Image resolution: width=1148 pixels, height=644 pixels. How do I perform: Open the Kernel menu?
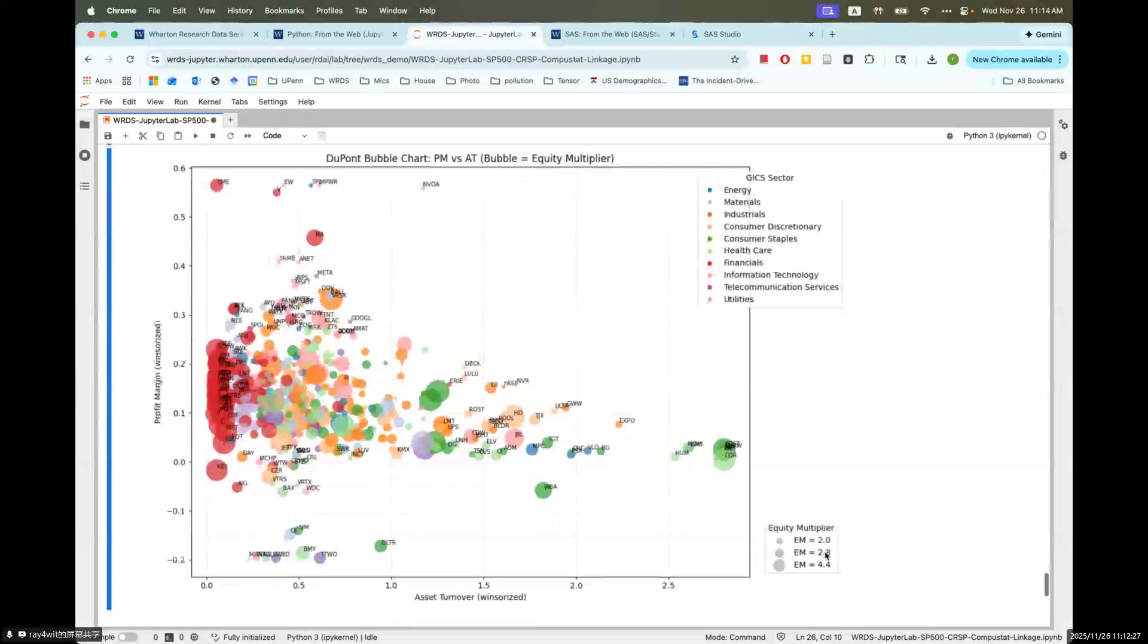pos(209,102)
